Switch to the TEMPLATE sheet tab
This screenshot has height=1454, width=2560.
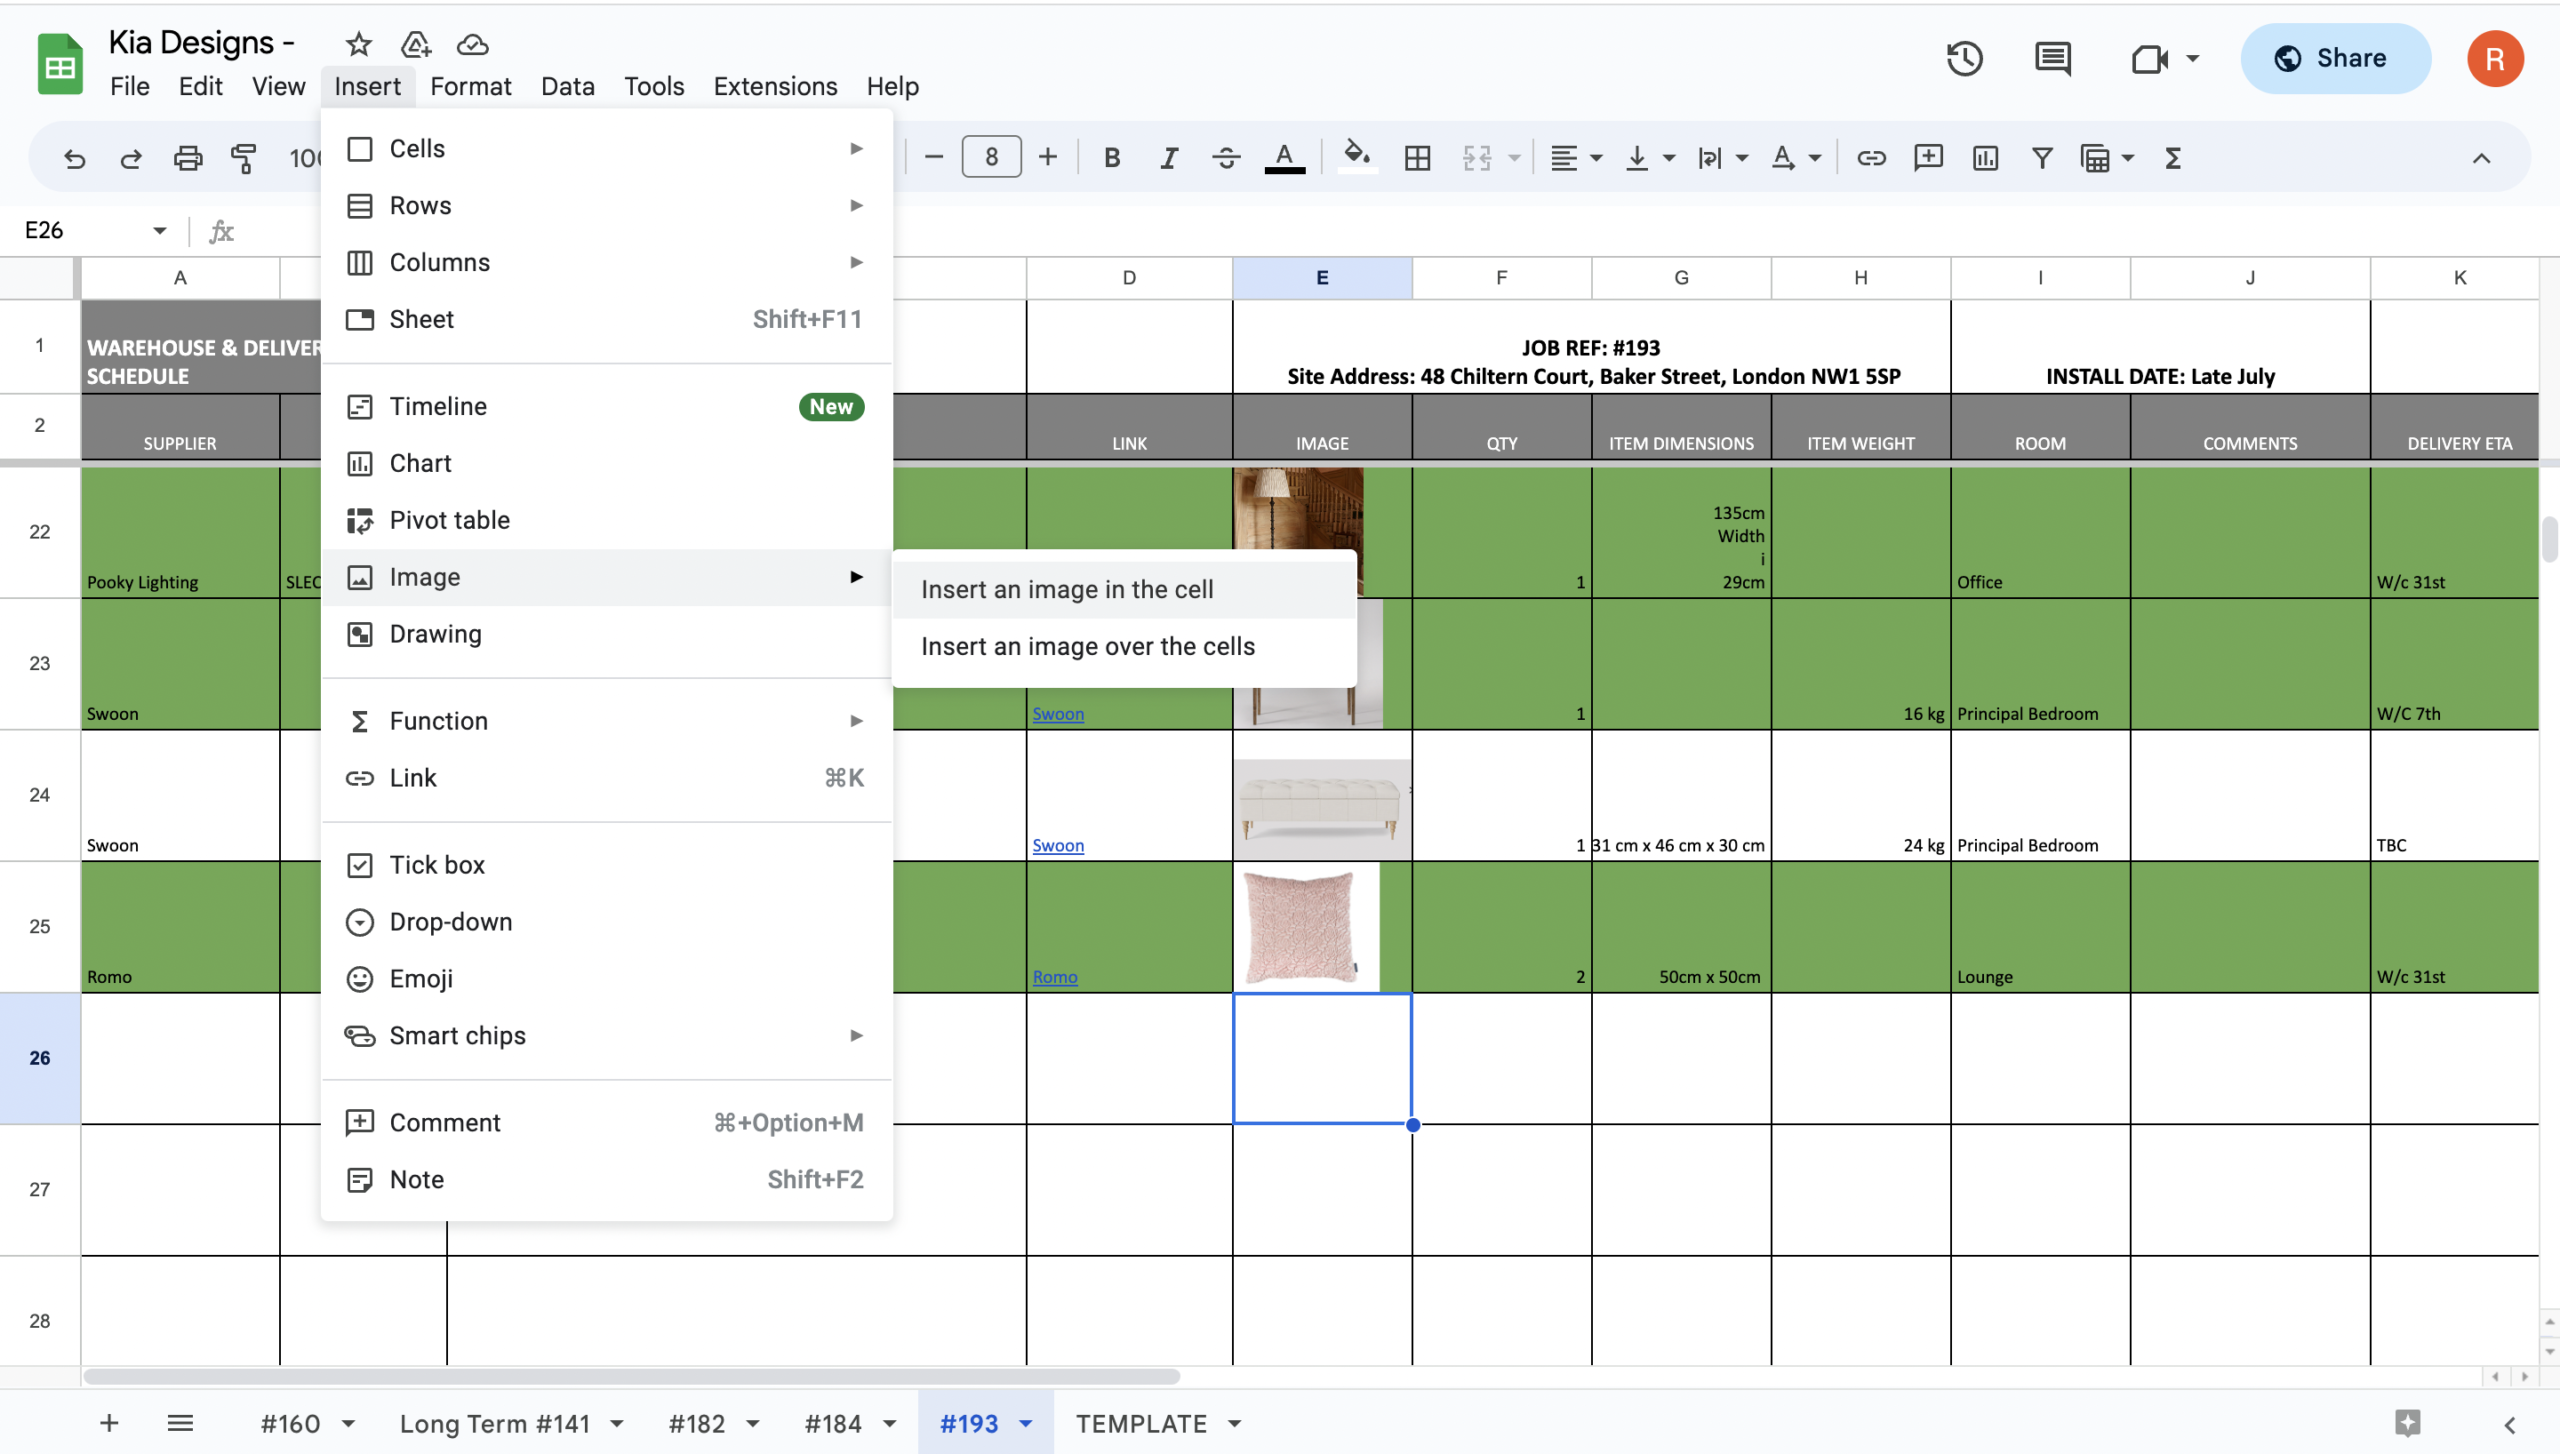tap(1141, 1423)
